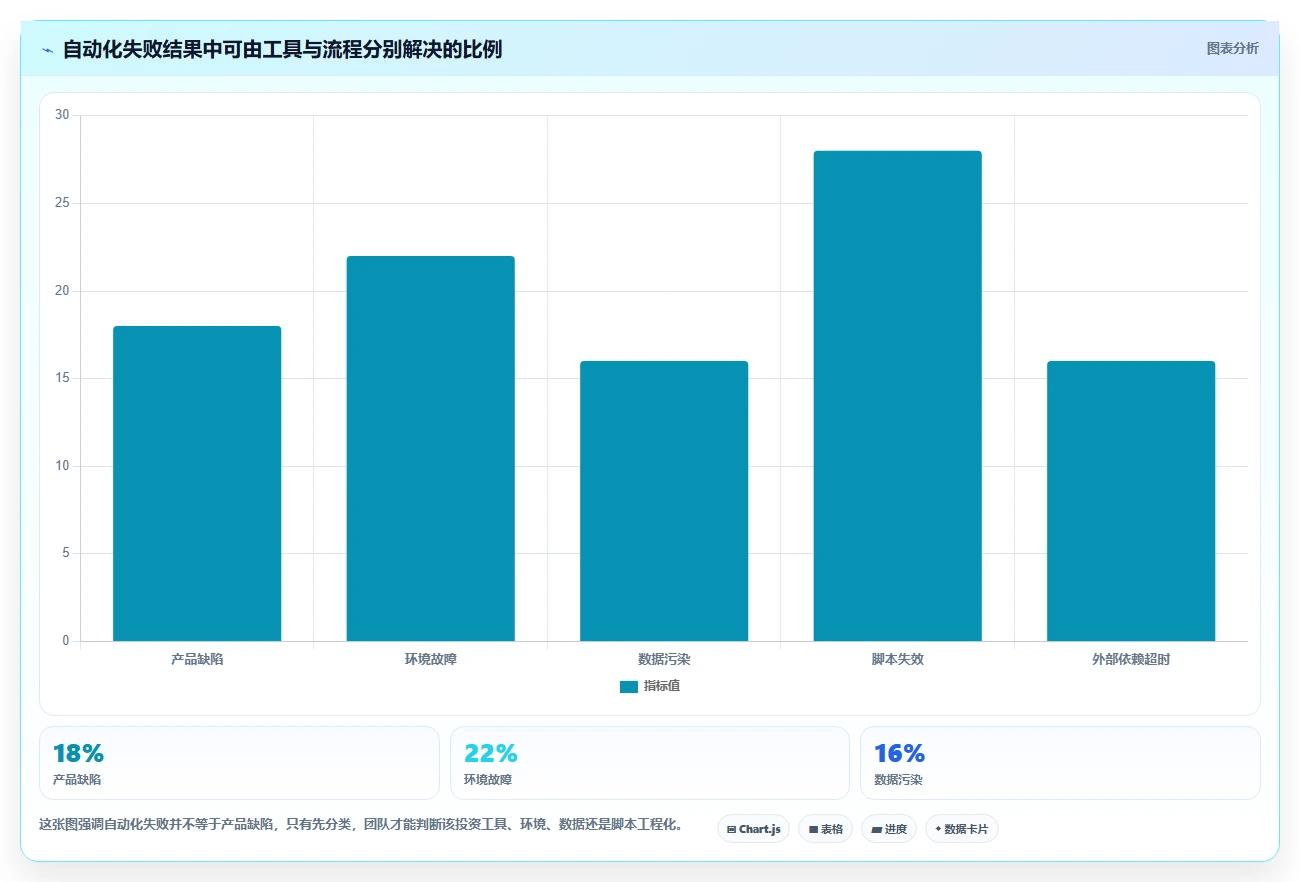The width and height of the screenshot is (1300, 882).
Task: Click the 产品缺陷 bar in chart
Action: [197, 483]
